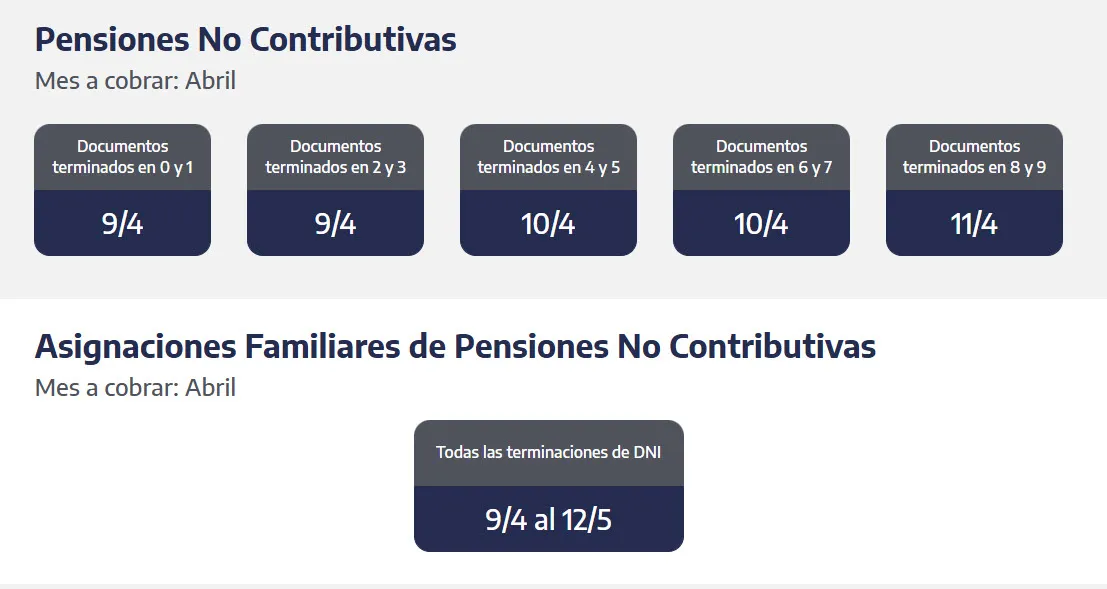Click 'Abril' under the Pensiones No Contributivas heading

(211, 81)
